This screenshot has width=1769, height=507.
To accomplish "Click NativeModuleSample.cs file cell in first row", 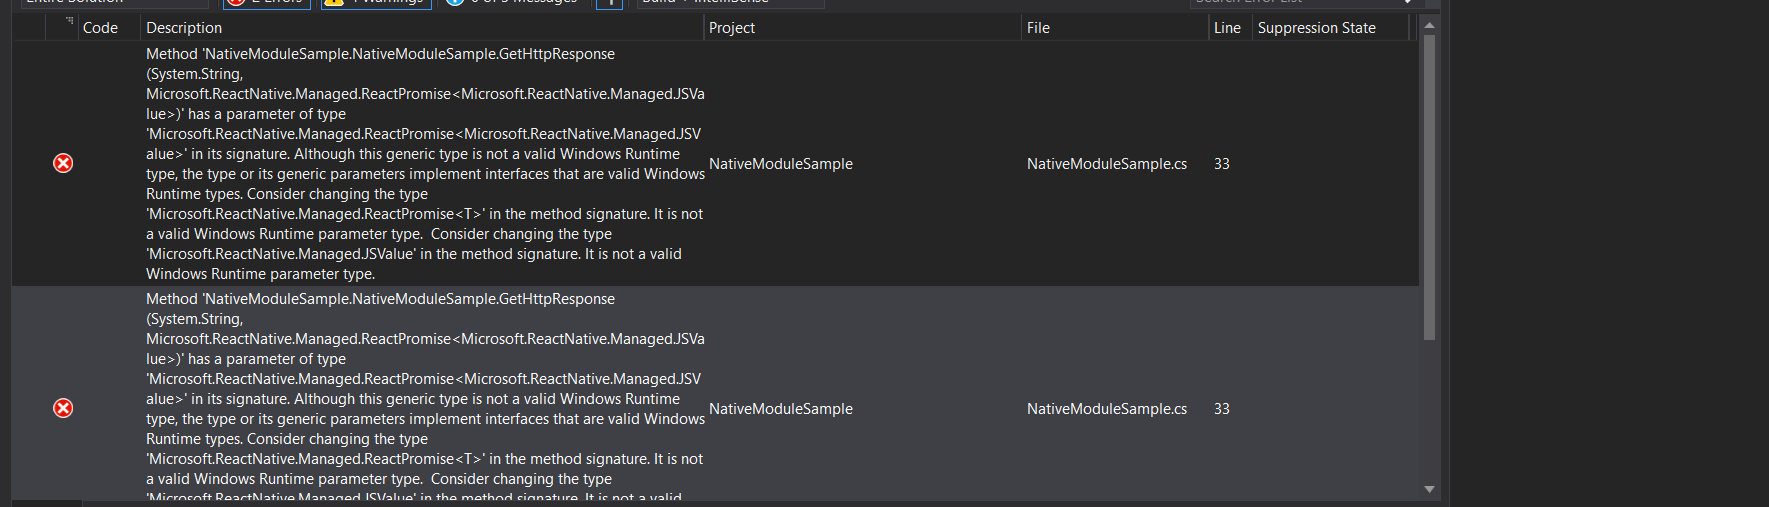I will click(1107, 164).
